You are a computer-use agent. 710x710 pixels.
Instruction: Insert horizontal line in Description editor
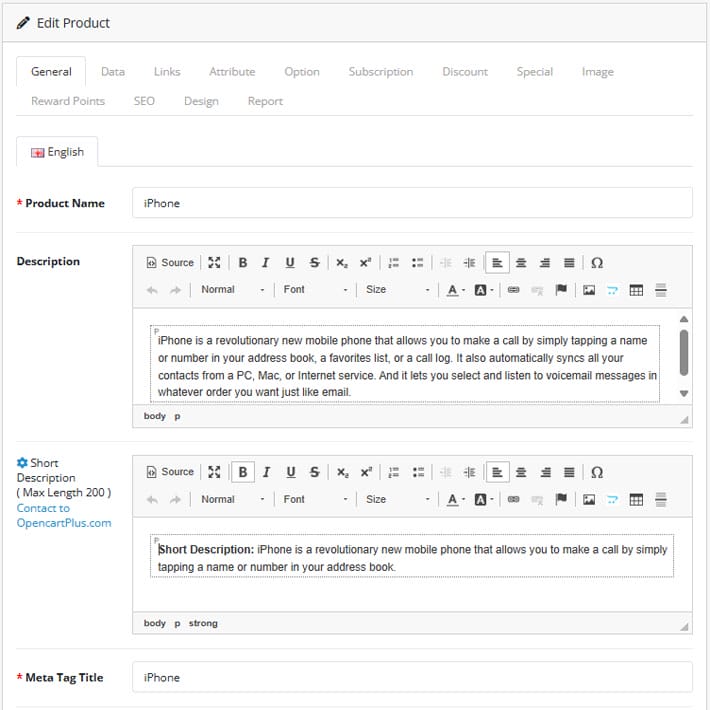coord(661,290)
